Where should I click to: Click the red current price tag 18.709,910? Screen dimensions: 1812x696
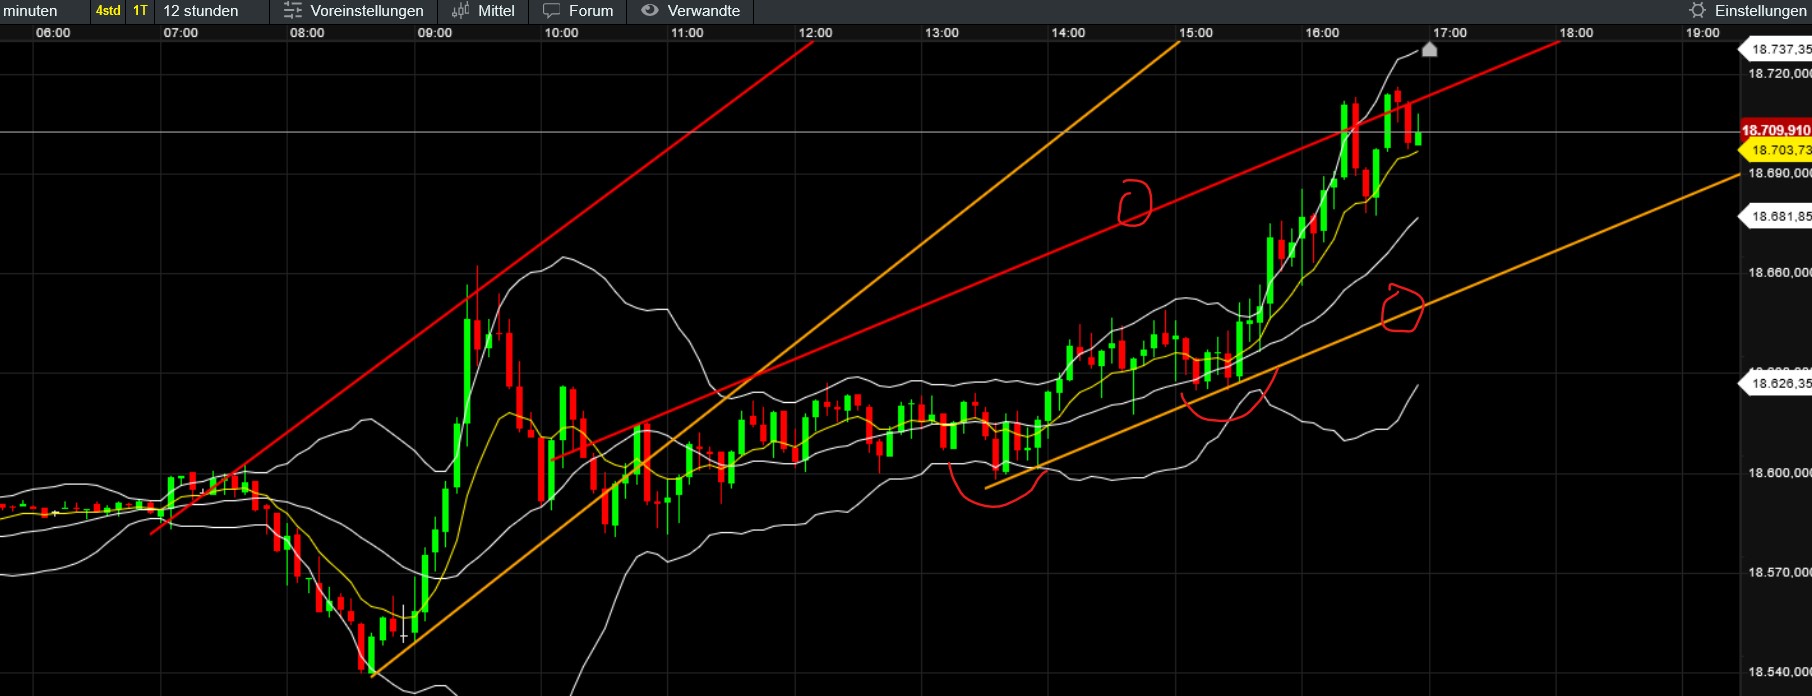(x=1776, y=130)
